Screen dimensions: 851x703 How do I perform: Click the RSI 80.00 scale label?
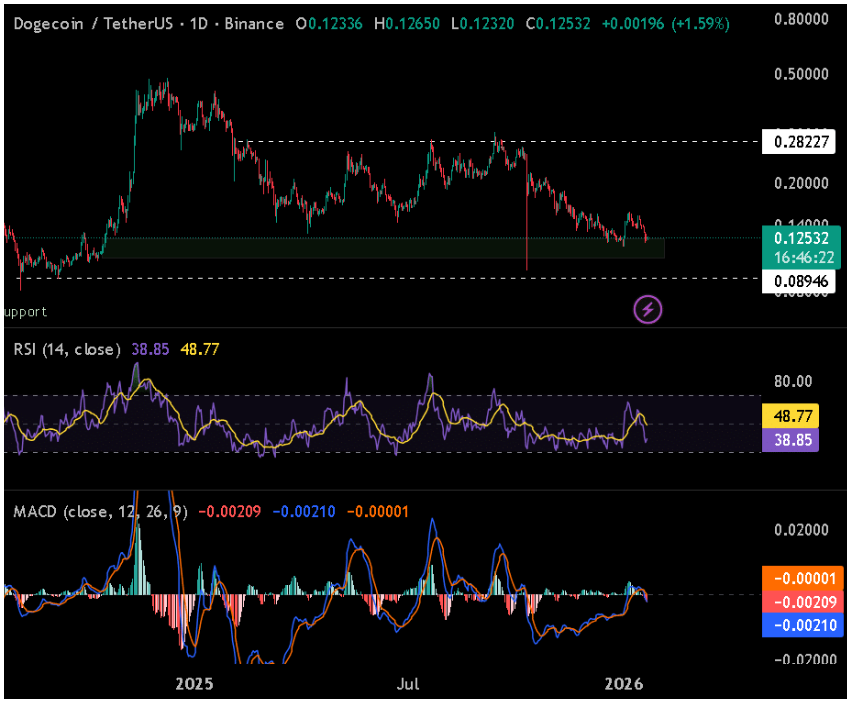point(793,381)
